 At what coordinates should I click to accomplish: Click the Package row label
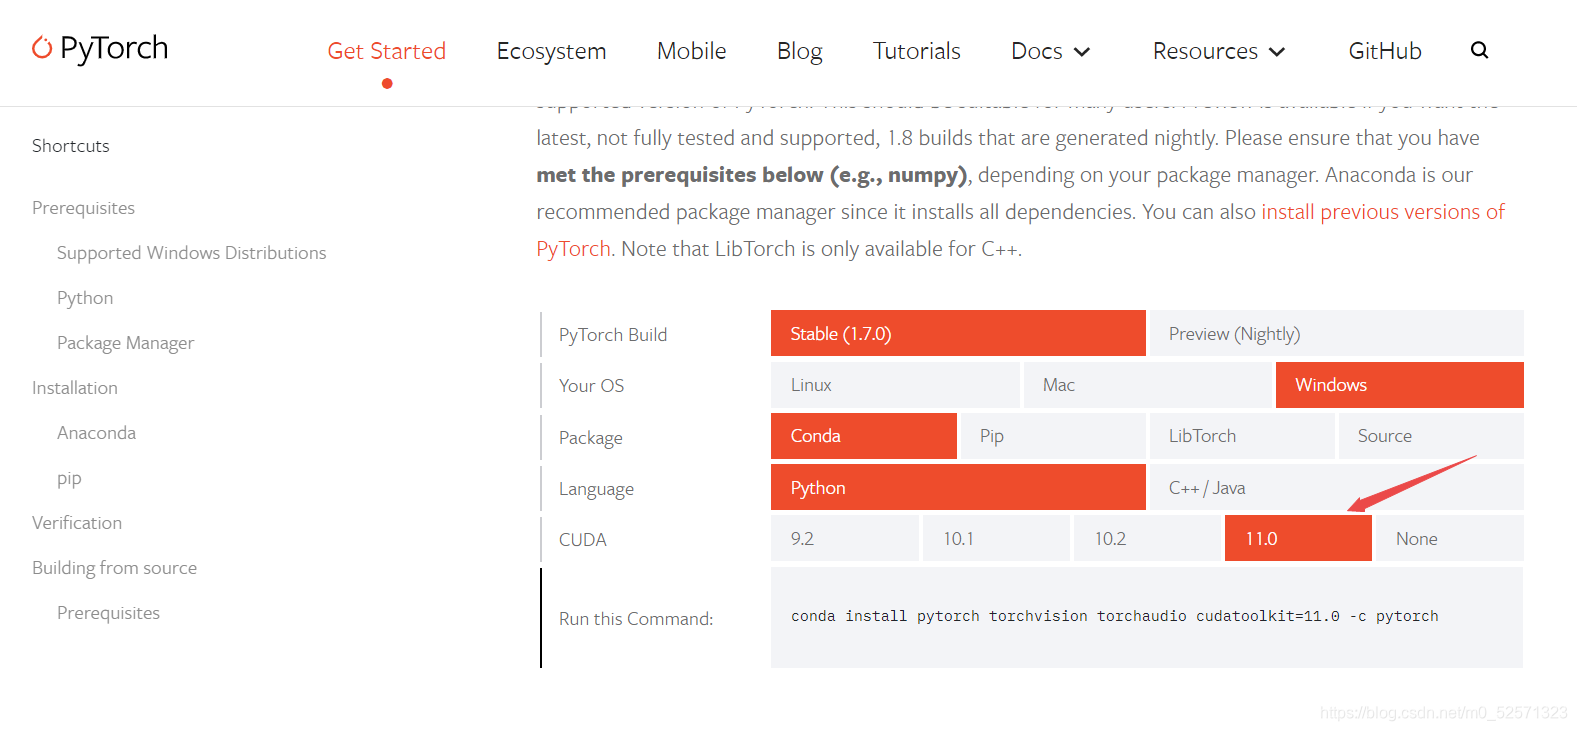(x=590, y=438)
